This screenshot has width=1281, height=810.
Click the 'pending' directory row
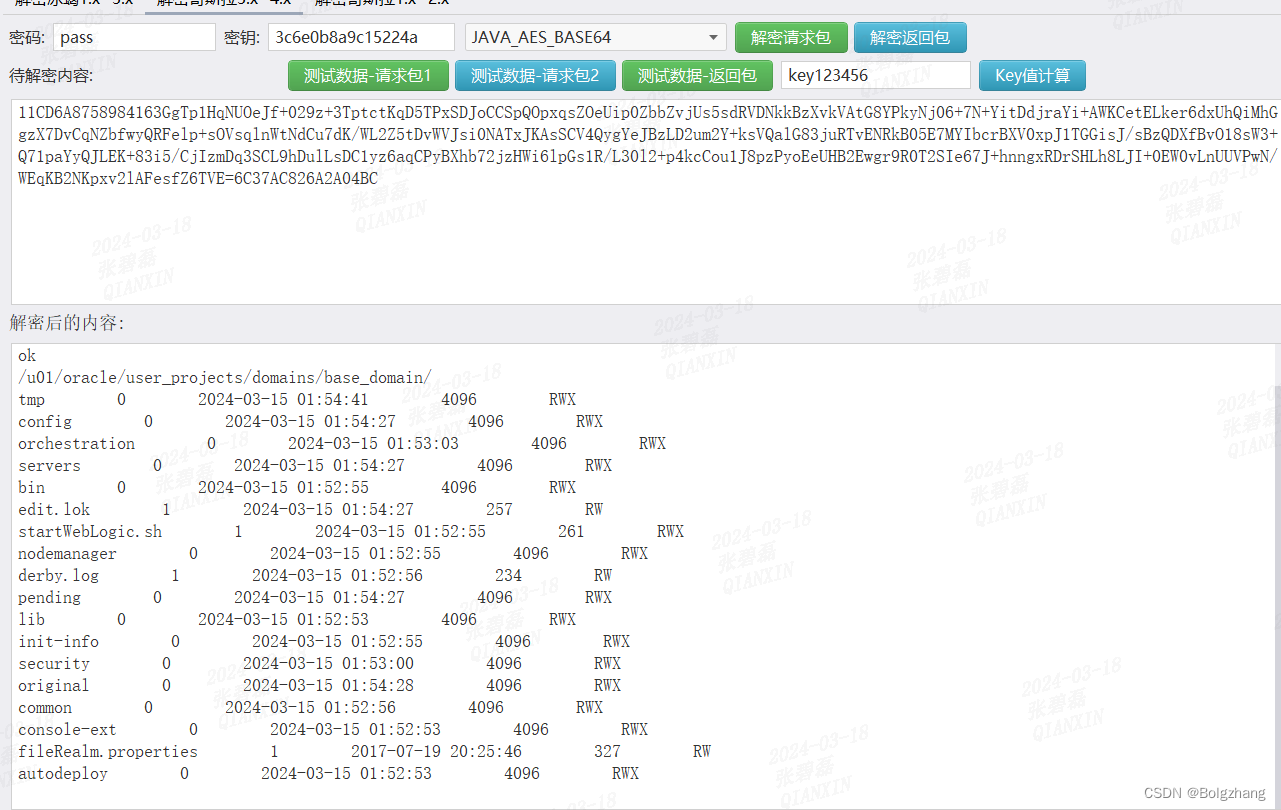click(315, 598)
